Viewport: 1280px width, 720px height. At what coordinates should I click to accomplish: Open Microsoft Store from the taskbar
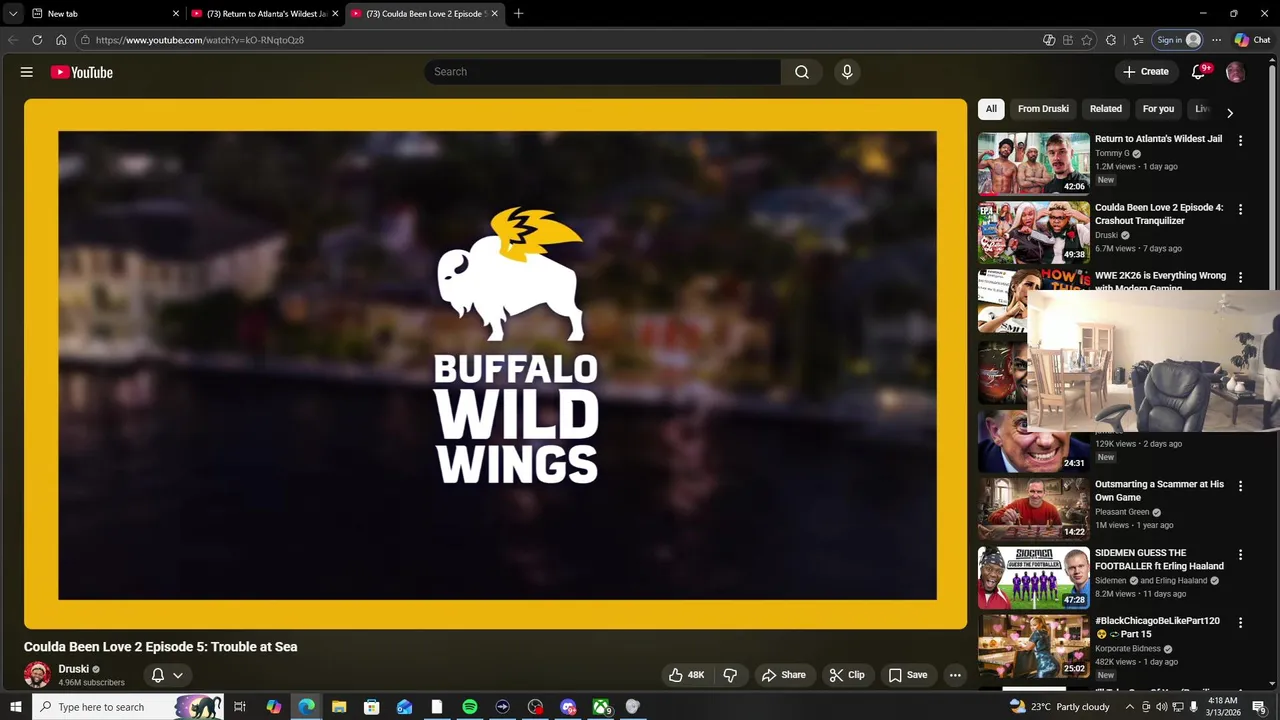[x=371, y=707]
